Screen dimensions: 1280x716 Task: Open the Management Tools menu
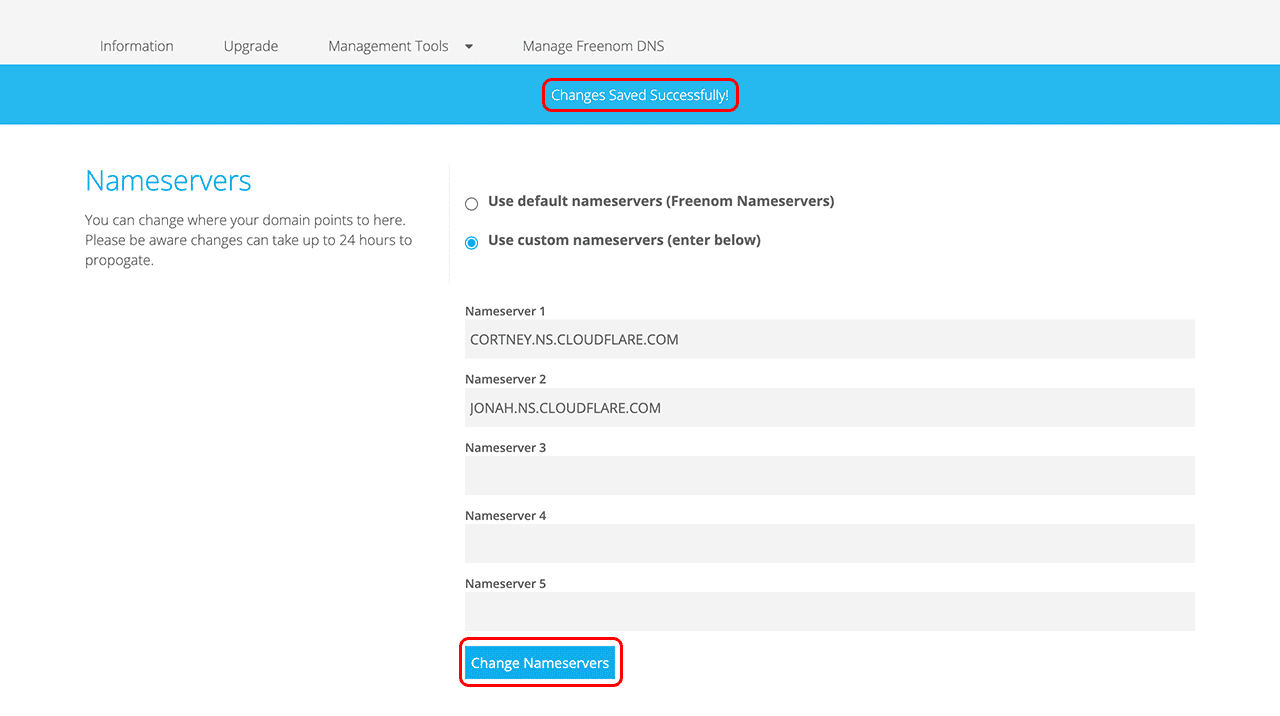click(388, 46)
